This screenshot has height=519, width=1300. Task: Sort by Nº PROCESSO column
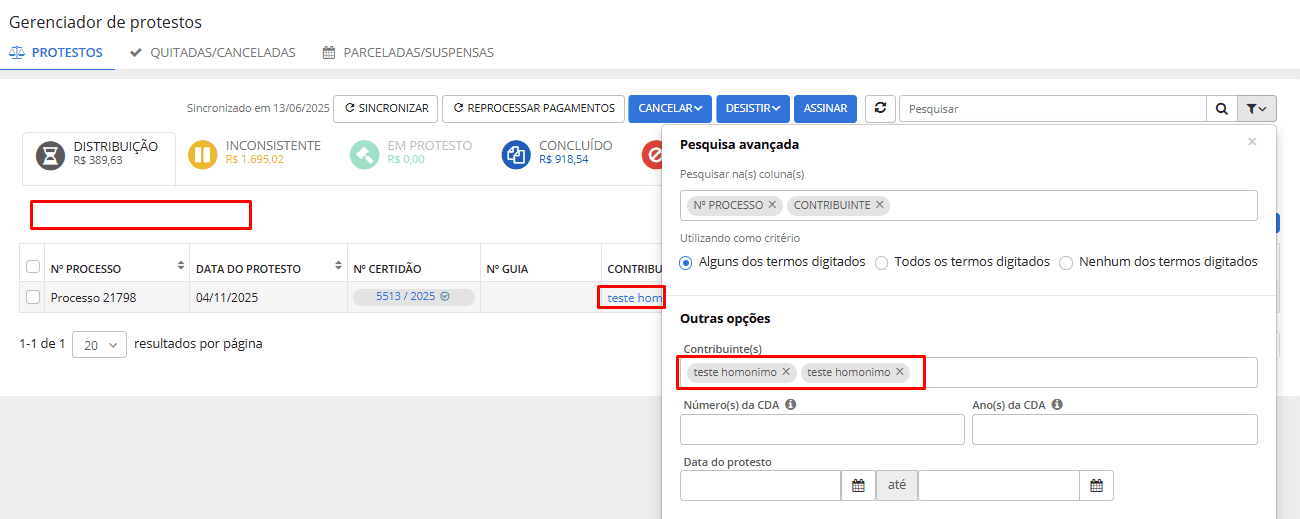[181, 267]
